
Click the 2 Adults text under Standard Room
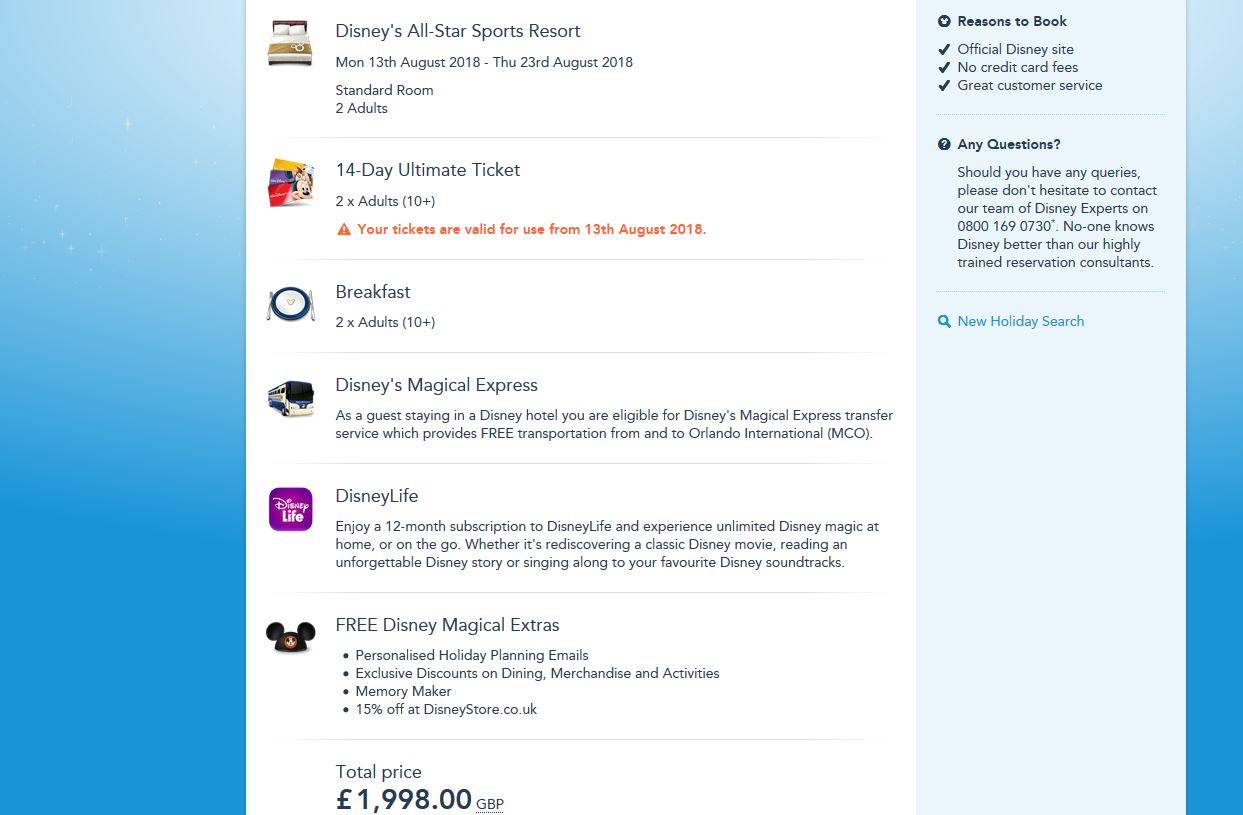(361, 108)
